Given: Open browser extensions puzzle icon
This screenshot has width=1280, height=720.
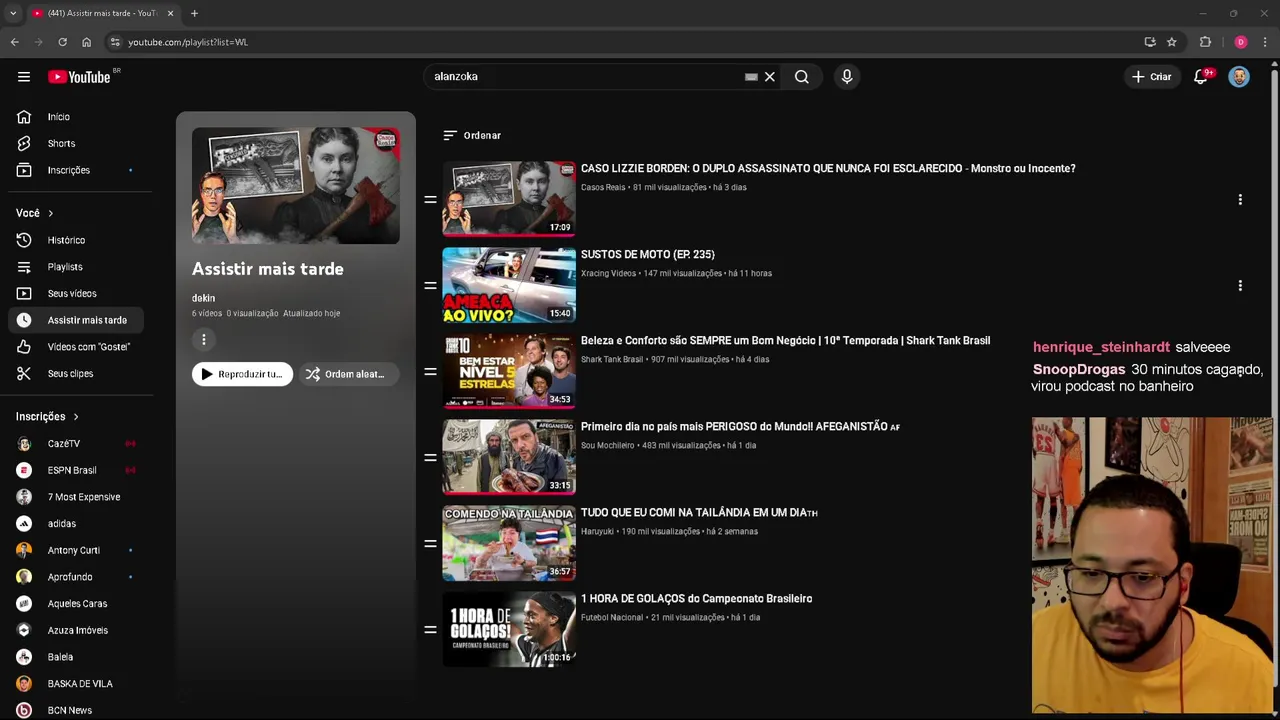Looking at the screenshot, I should (x=1205, y=42).
